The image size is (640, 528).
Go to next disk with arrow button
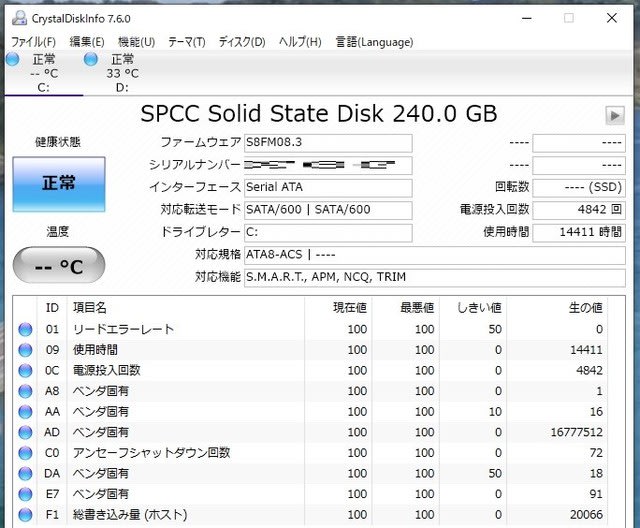[x=615, y=116]
